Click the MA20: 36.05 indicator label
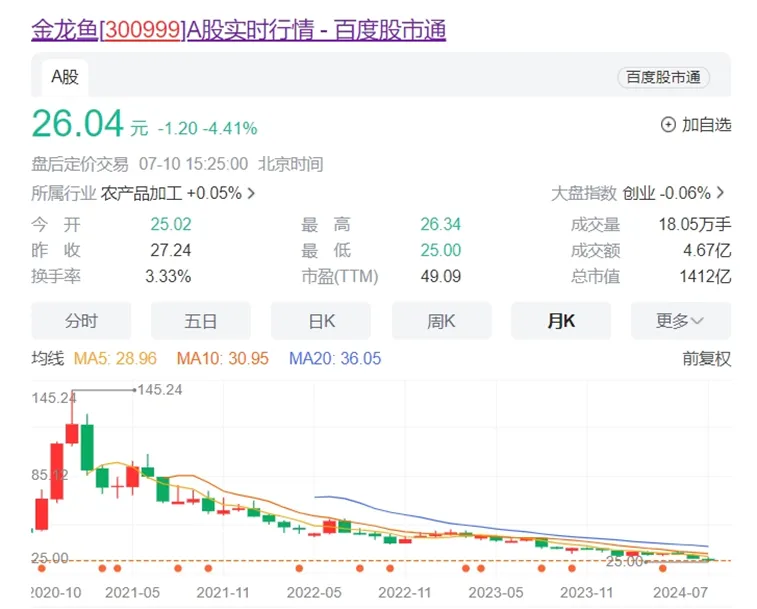This screenshot has height=609, width=757. (335, 359)
